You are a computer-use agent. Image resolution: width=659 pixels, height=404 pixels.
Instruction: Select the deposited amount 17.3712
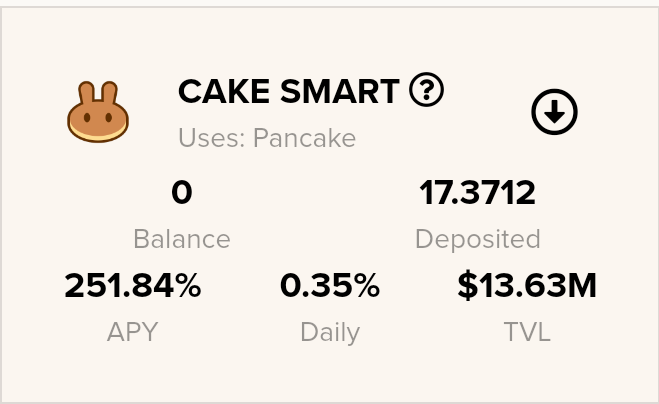(x=477, y=193)
